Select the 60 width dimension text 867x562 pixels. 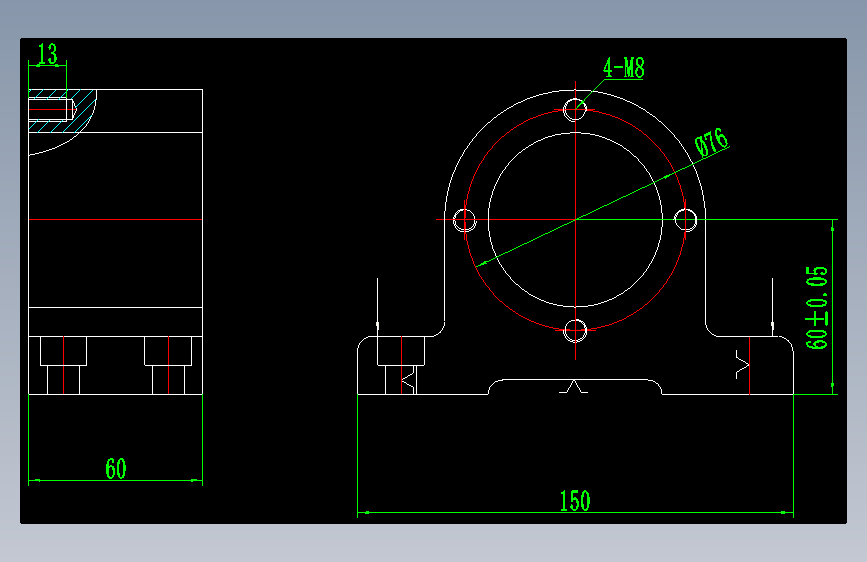pos(116,469)
